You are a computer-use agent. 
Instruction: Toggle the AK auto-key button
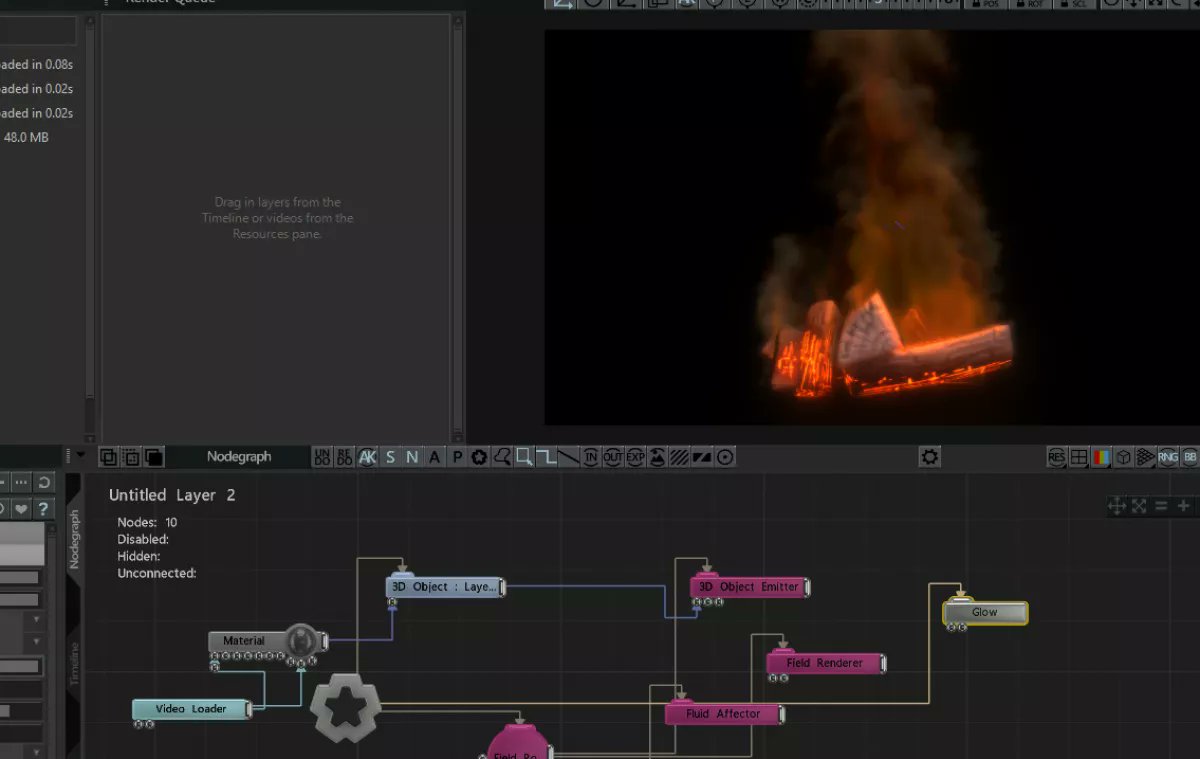point(367,457)
